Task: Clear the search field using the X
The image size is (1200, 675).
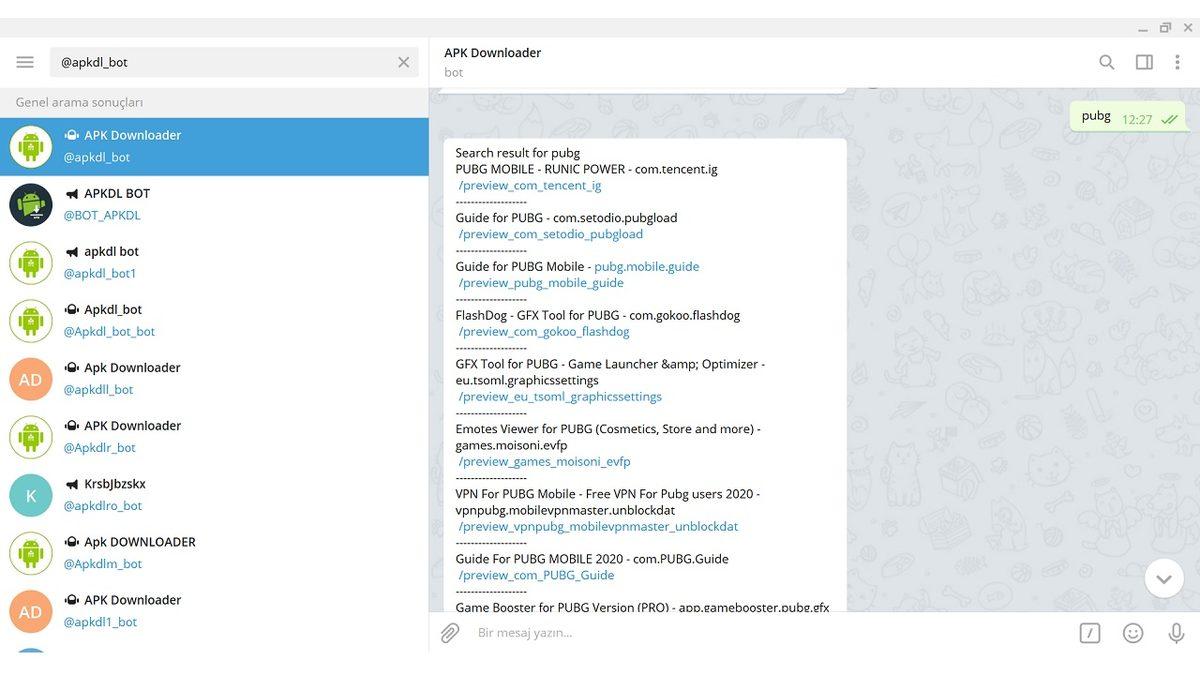Action: (403, 61)
